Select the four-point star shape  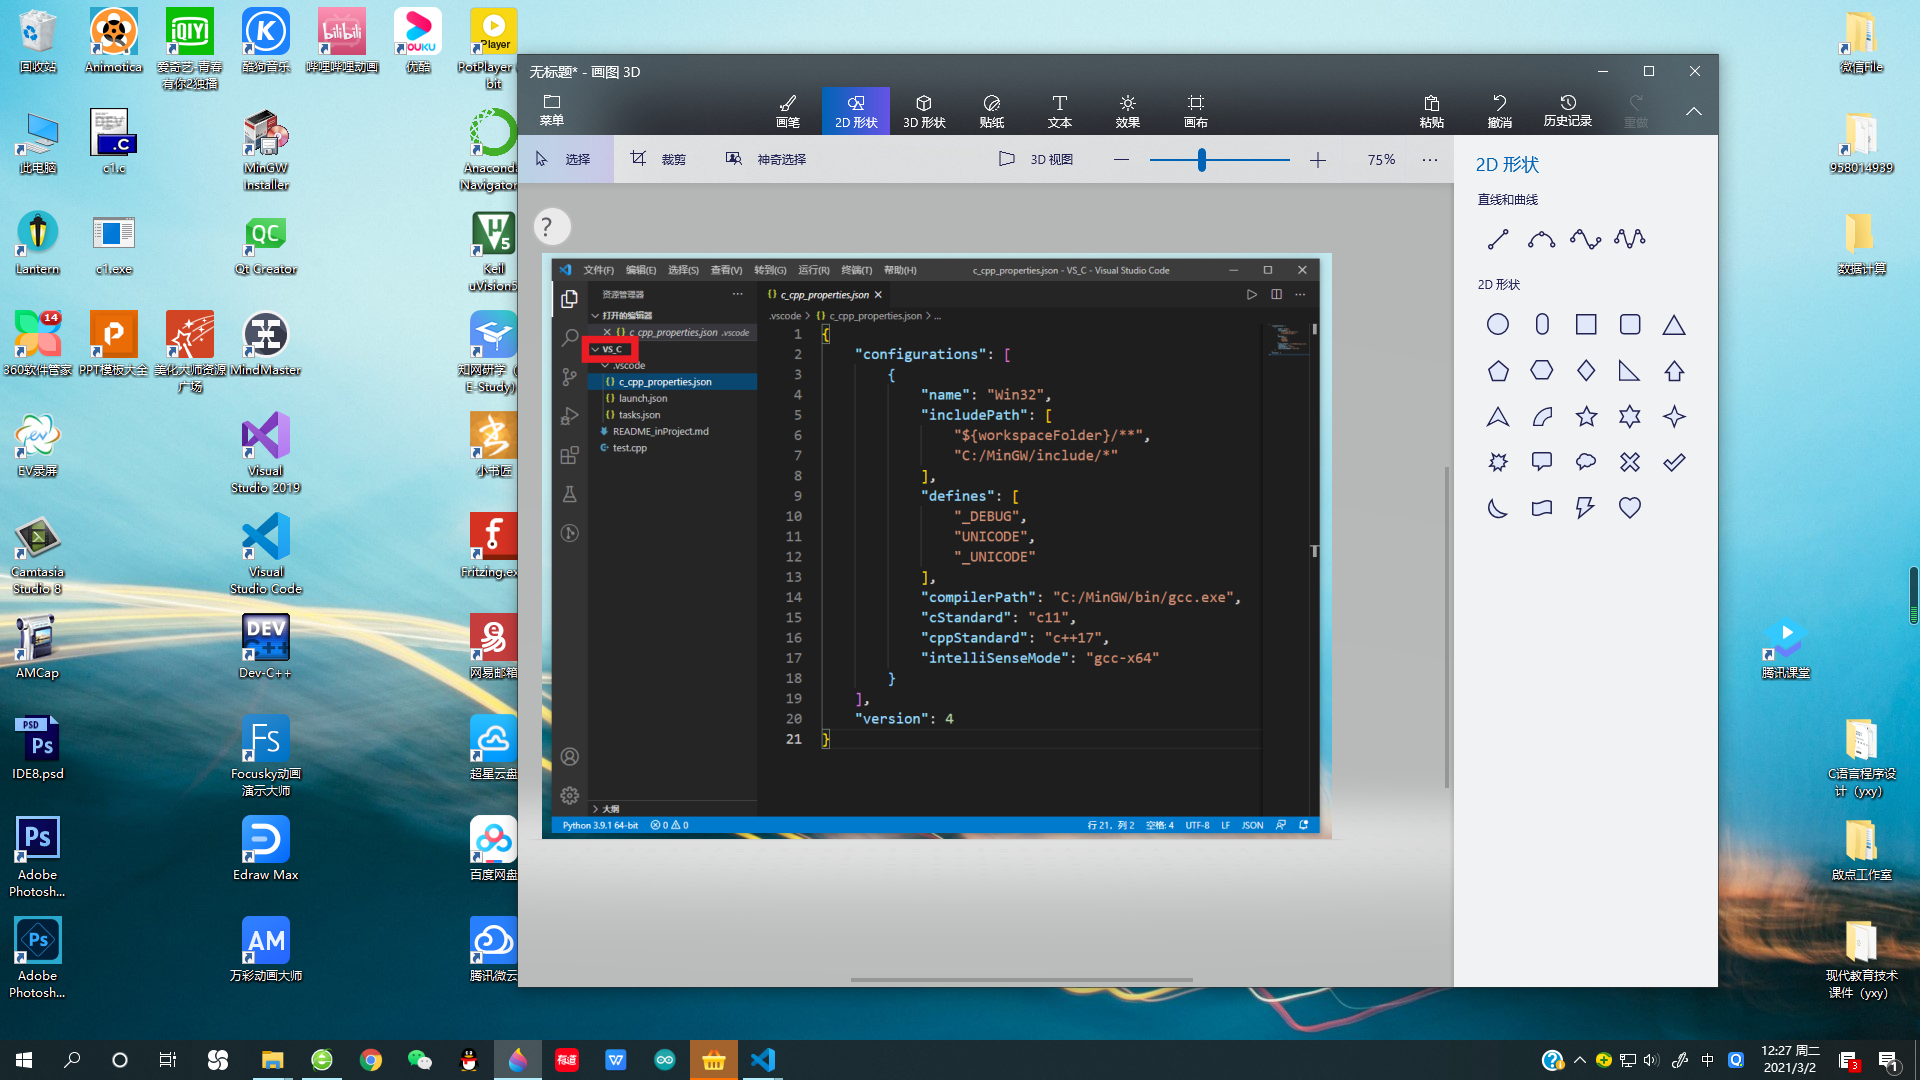(x=1674, y=417)
